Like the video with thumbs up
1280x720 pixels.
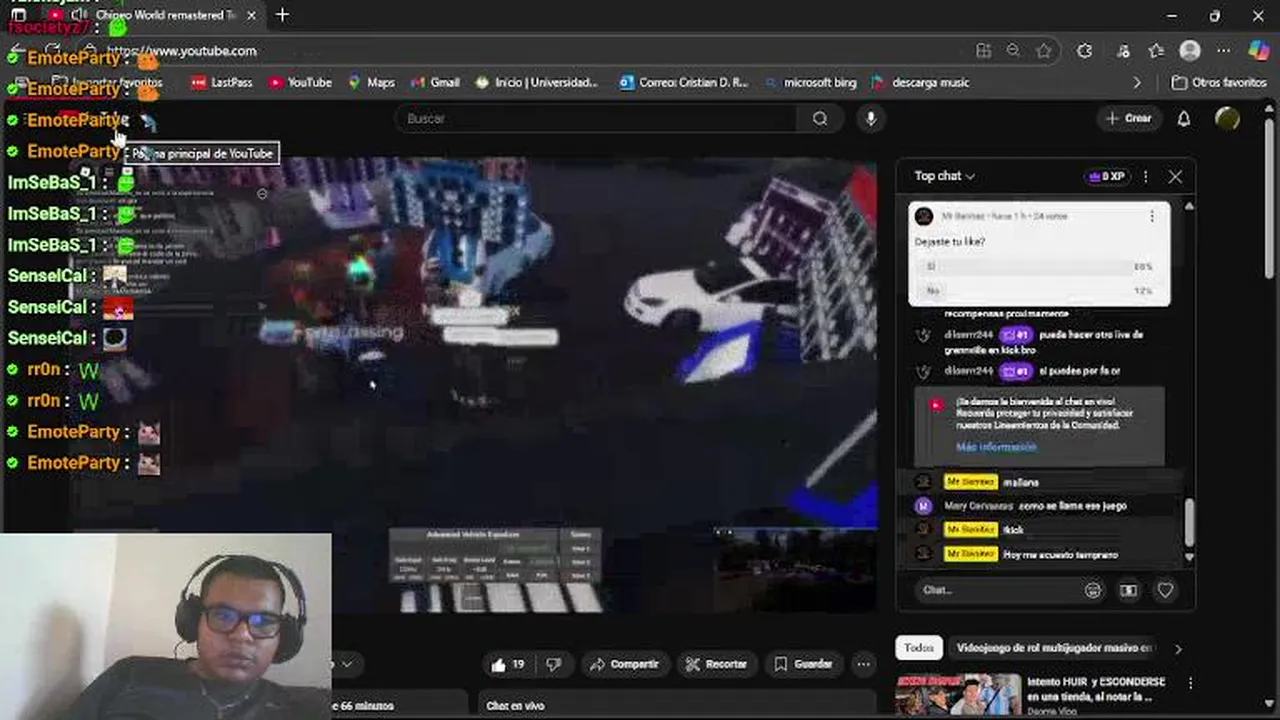(x=508, y=664)
